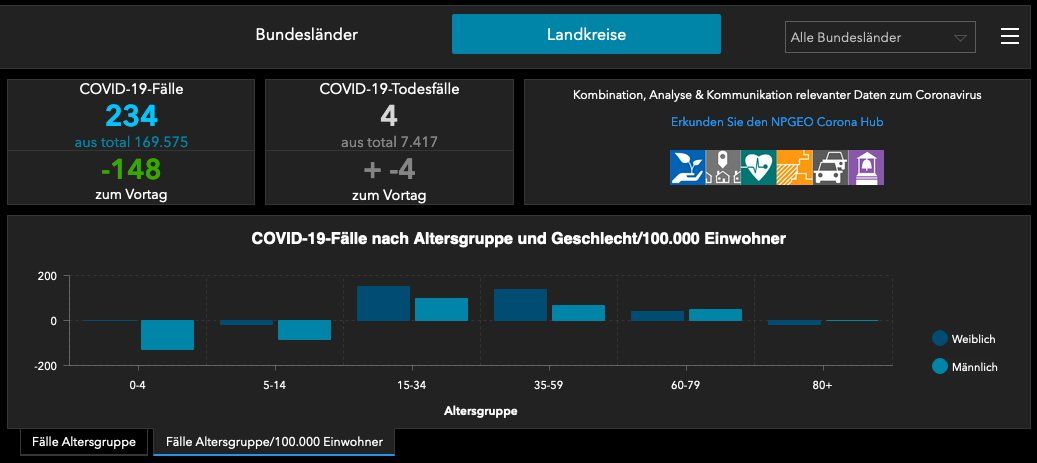Toggle the Männlich legend series

[965, 366]
